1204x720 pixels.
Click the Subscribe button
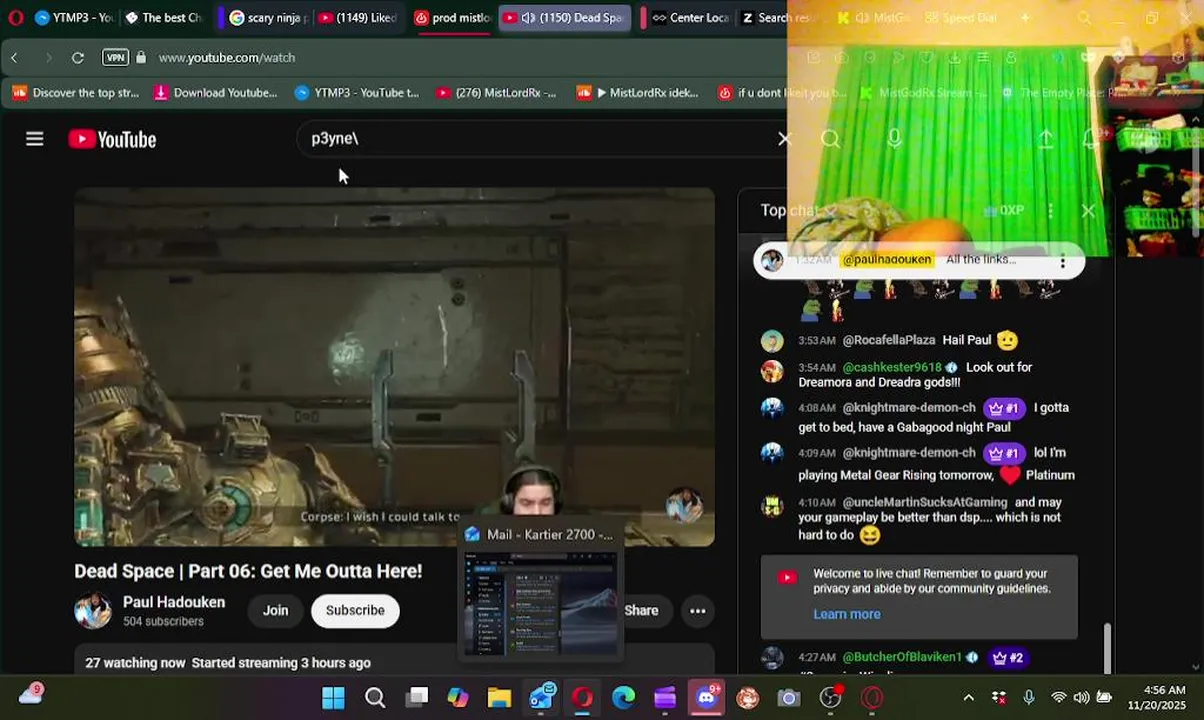coord(355,610)
